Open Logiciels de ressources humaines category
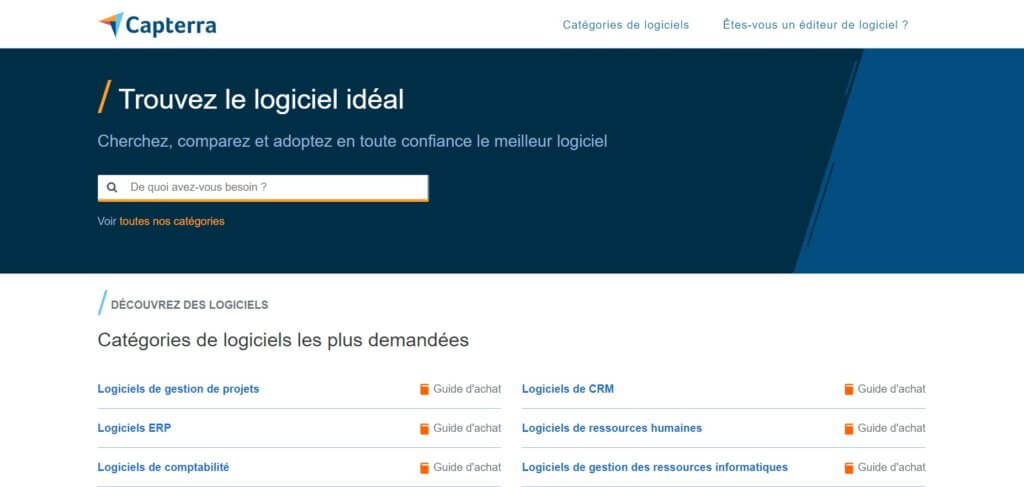 coord(611,428)
